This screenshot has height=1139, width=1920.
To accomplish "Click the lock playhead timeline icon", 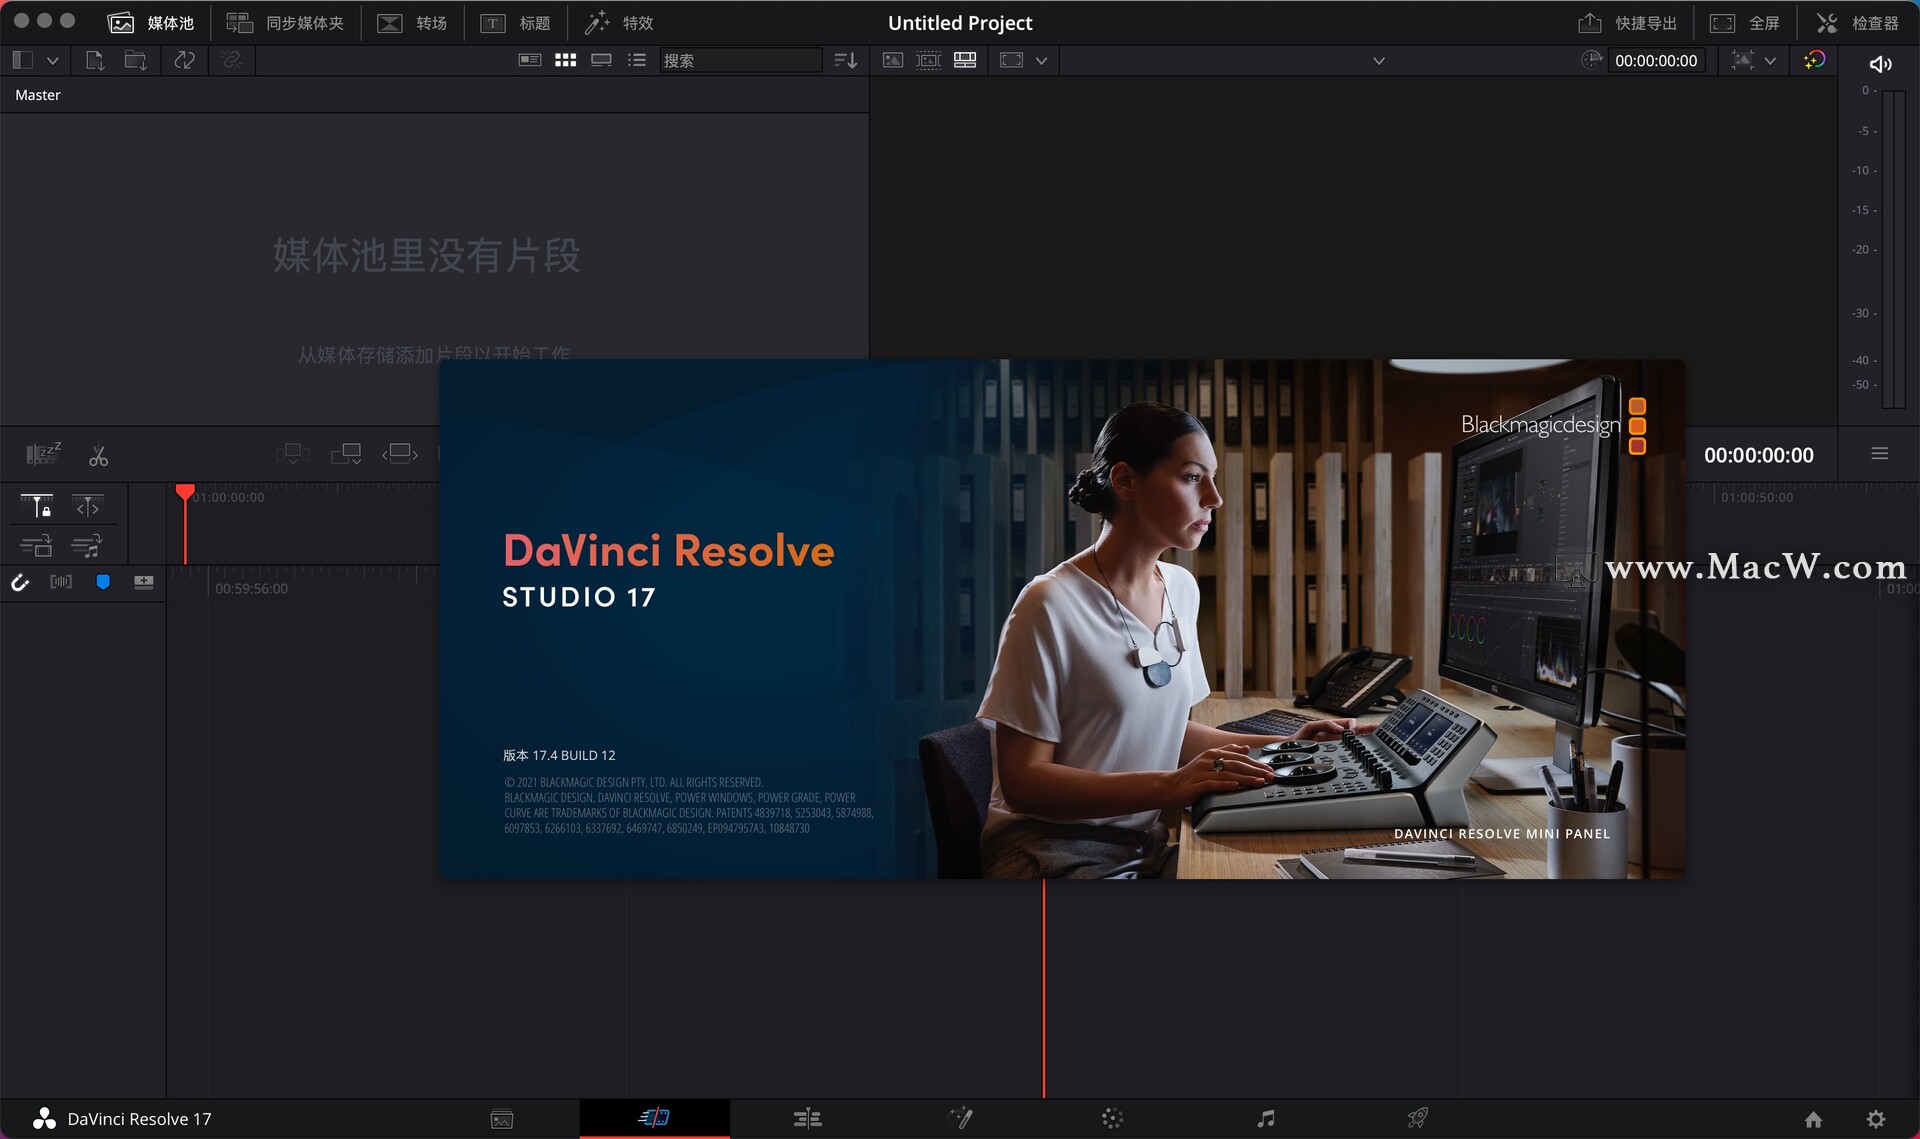I will coord(37,506).
